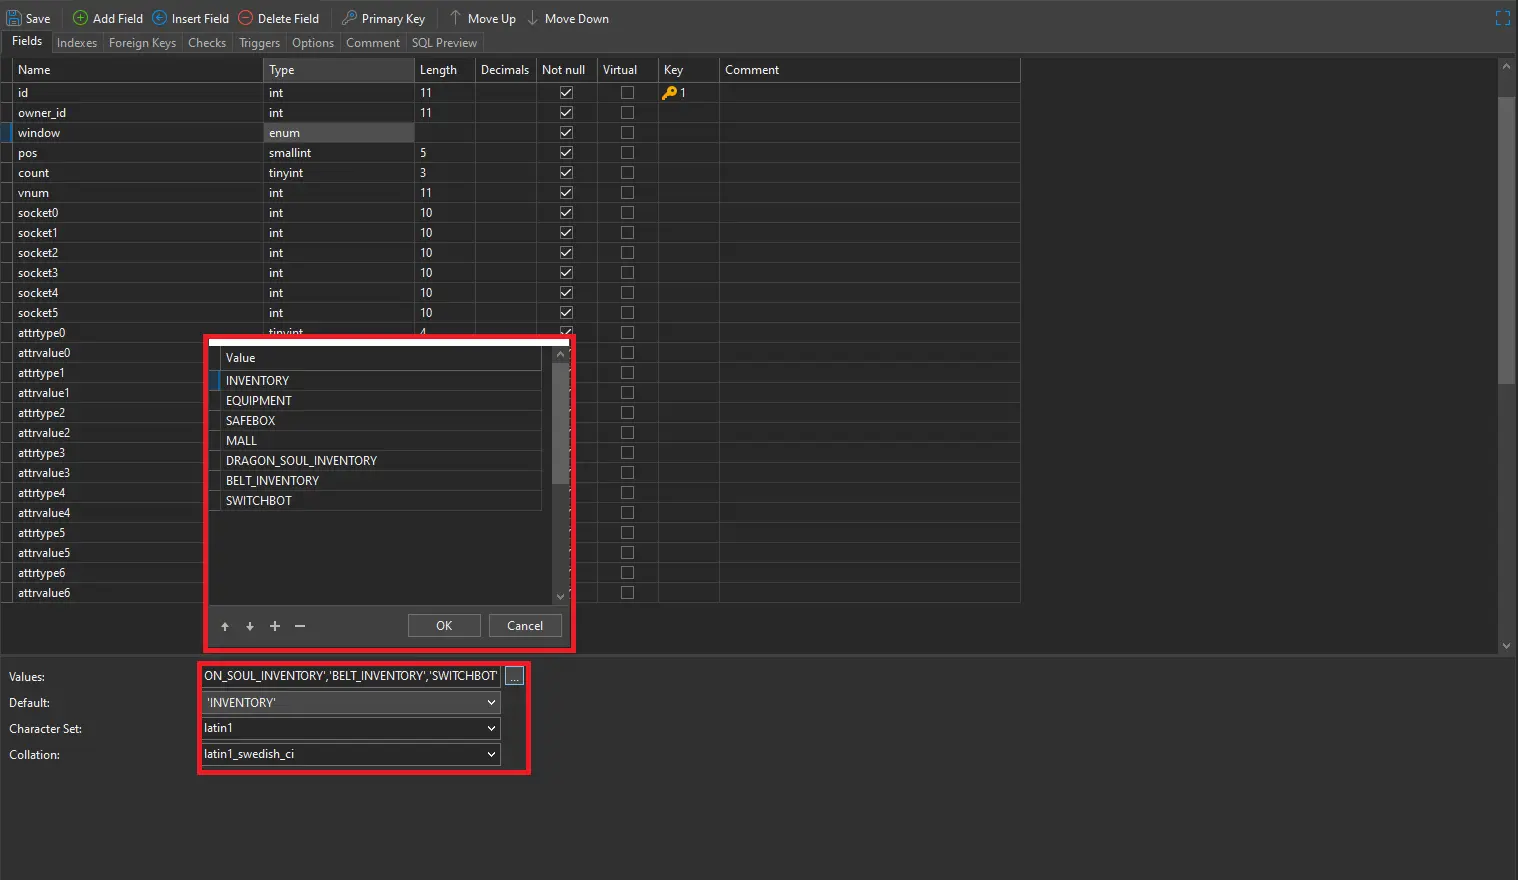The height and width of the screenshot is (880, 1518).
Task: Confirm enum values with OK button
Action: click(x=444, y=626)
